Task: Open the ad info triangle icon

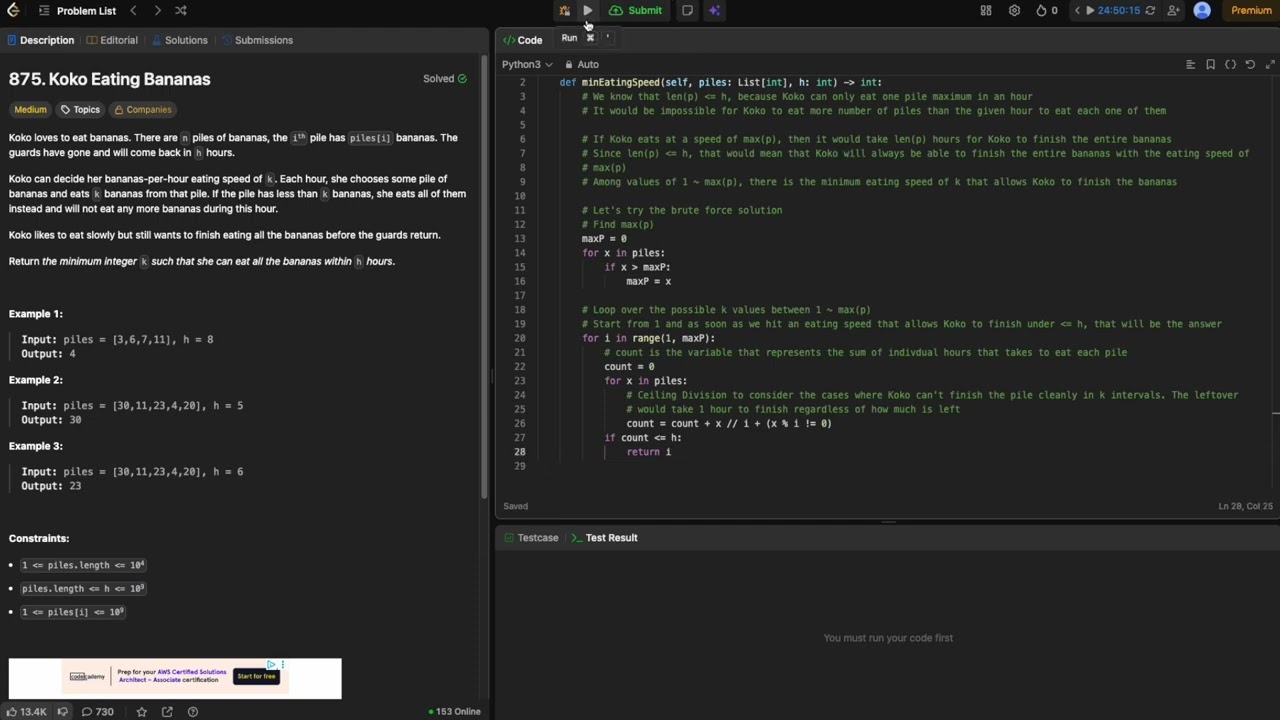Action: (271, 664)
